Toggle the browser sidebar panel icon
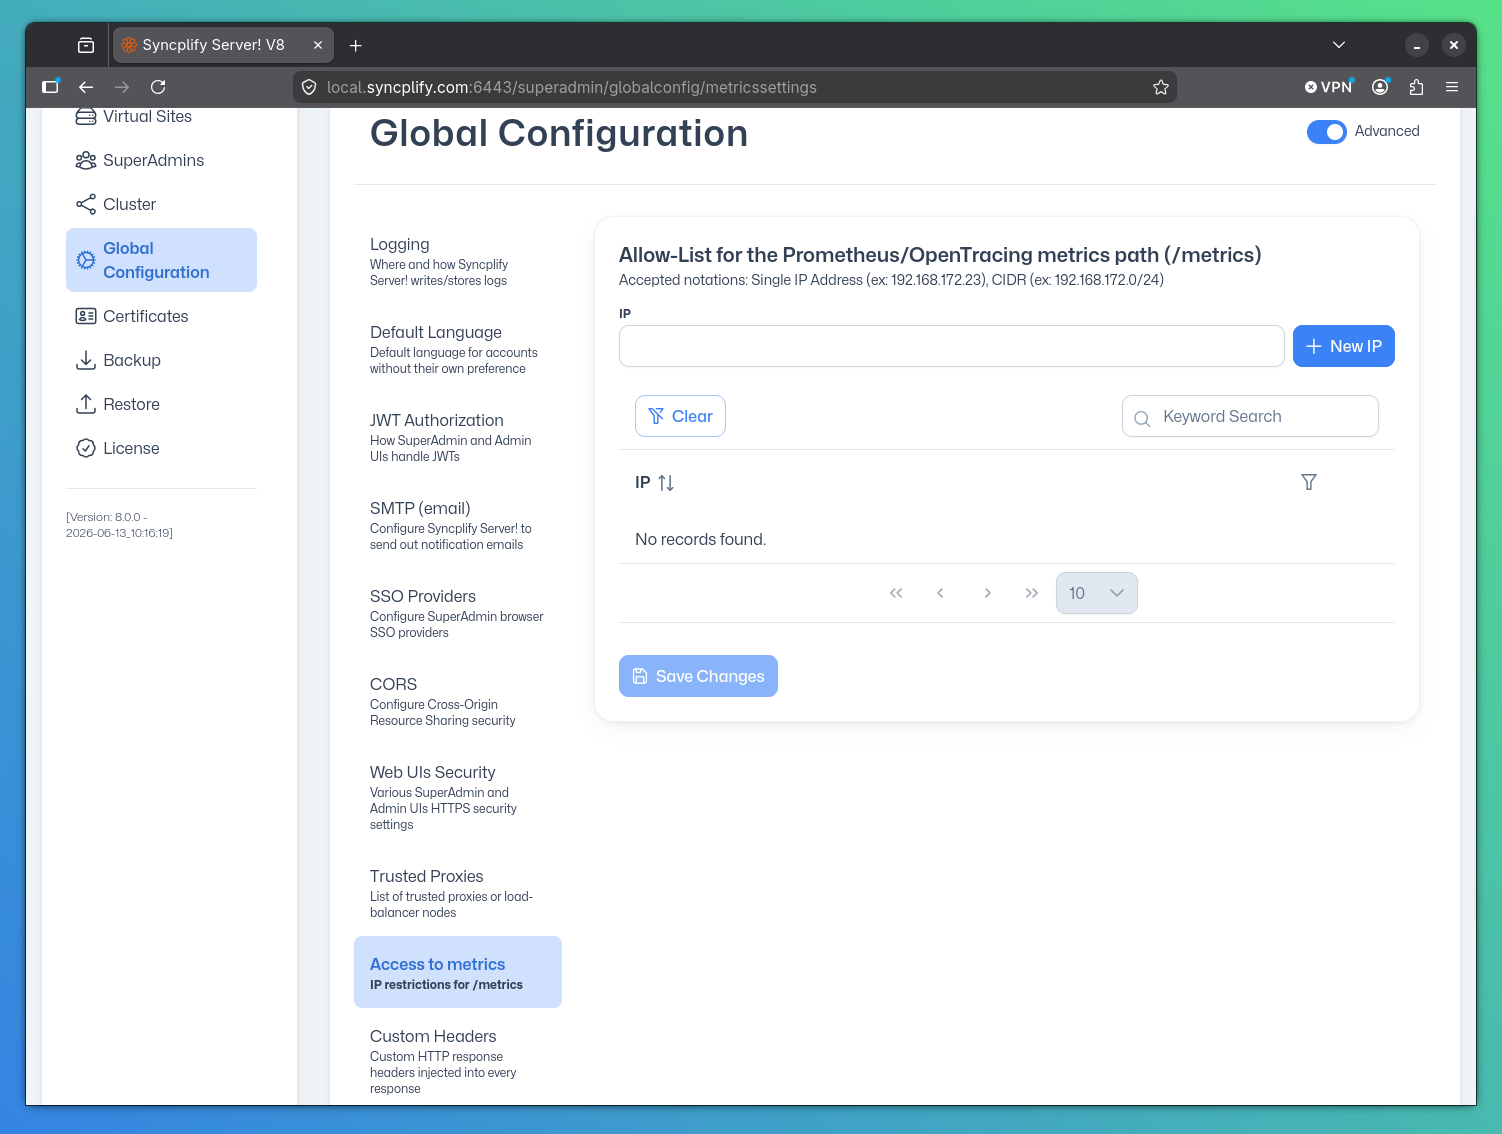 50,87
